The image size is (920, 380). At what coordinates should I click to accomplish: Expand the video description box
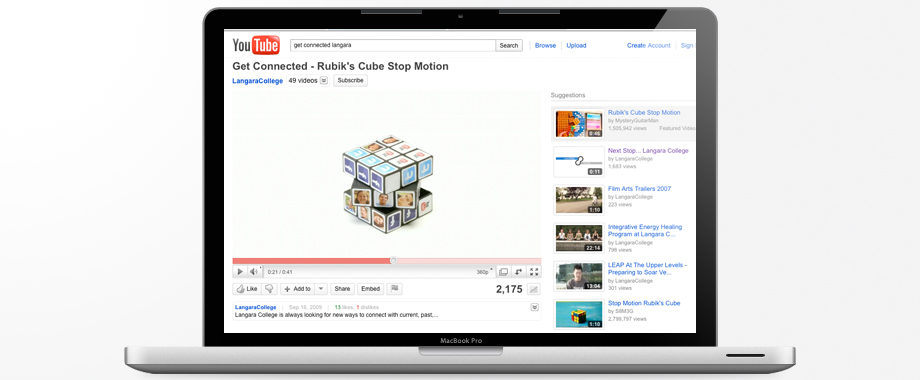534,307
